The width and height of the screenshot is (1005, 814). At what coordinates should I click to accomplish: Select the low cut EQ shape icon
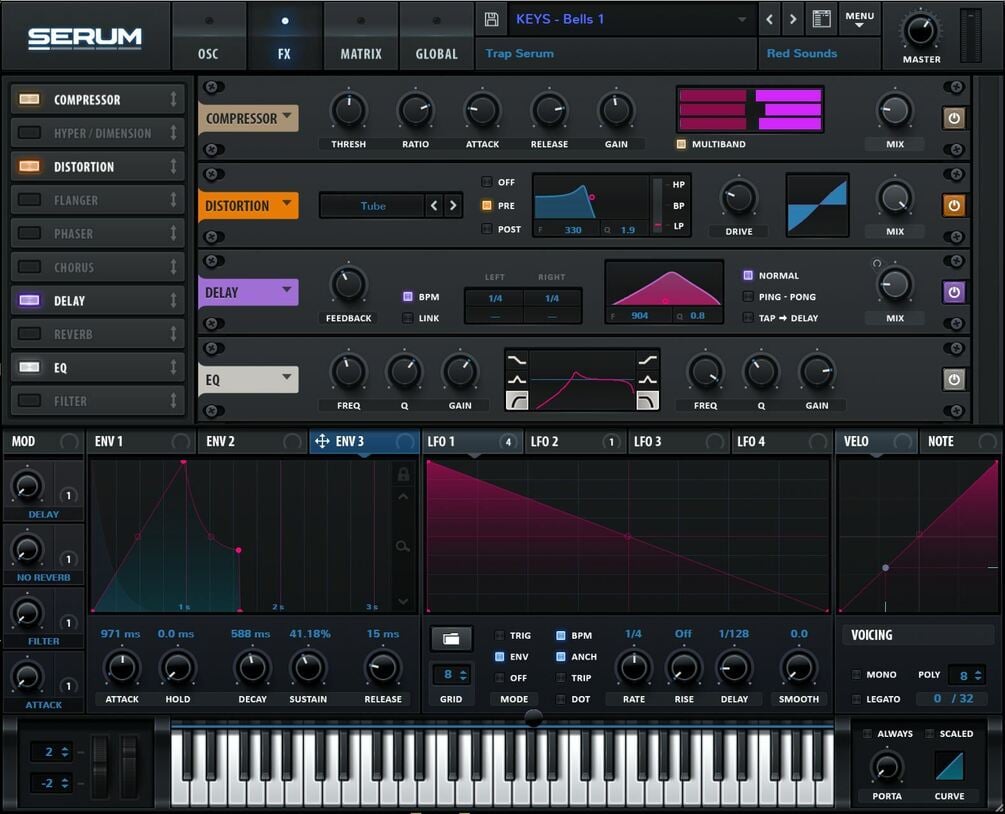(517, 401)
